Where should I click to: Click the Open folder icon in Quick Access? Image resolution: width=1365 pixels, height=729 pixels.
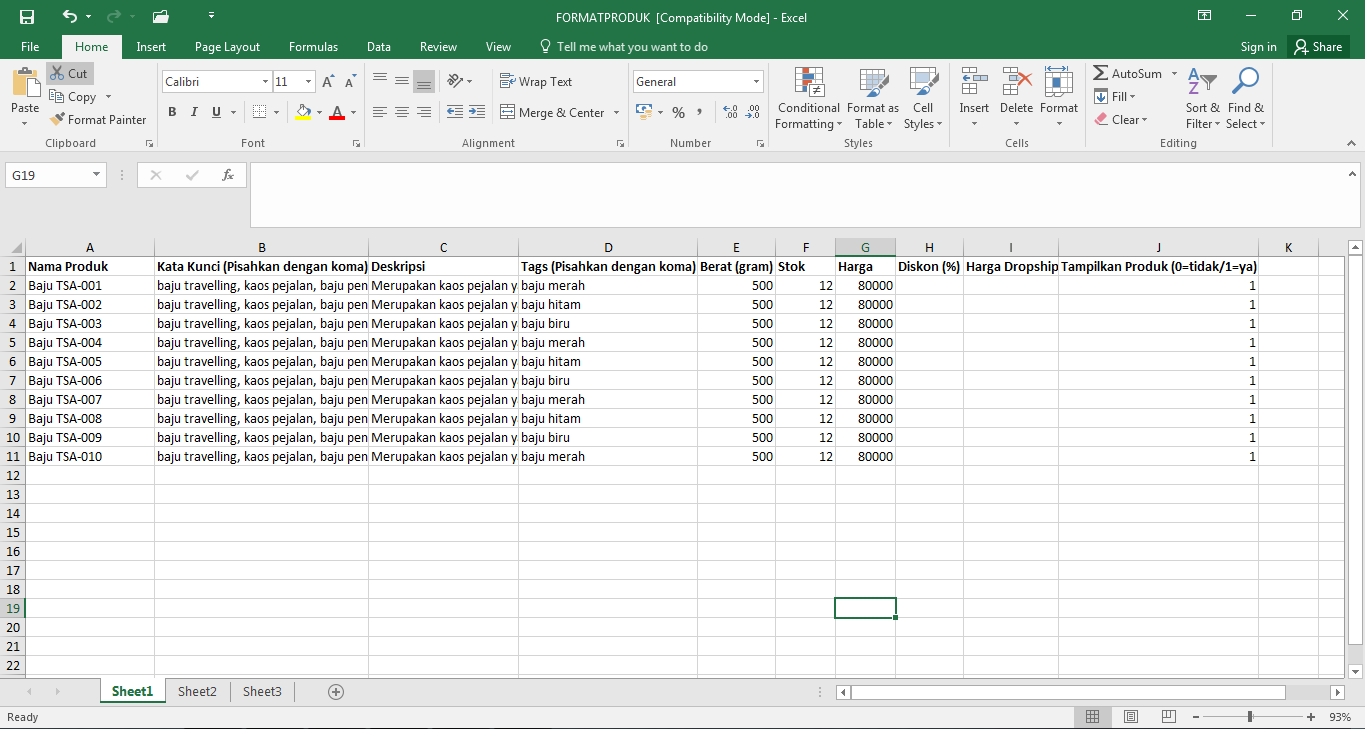[x=160, y=17]
